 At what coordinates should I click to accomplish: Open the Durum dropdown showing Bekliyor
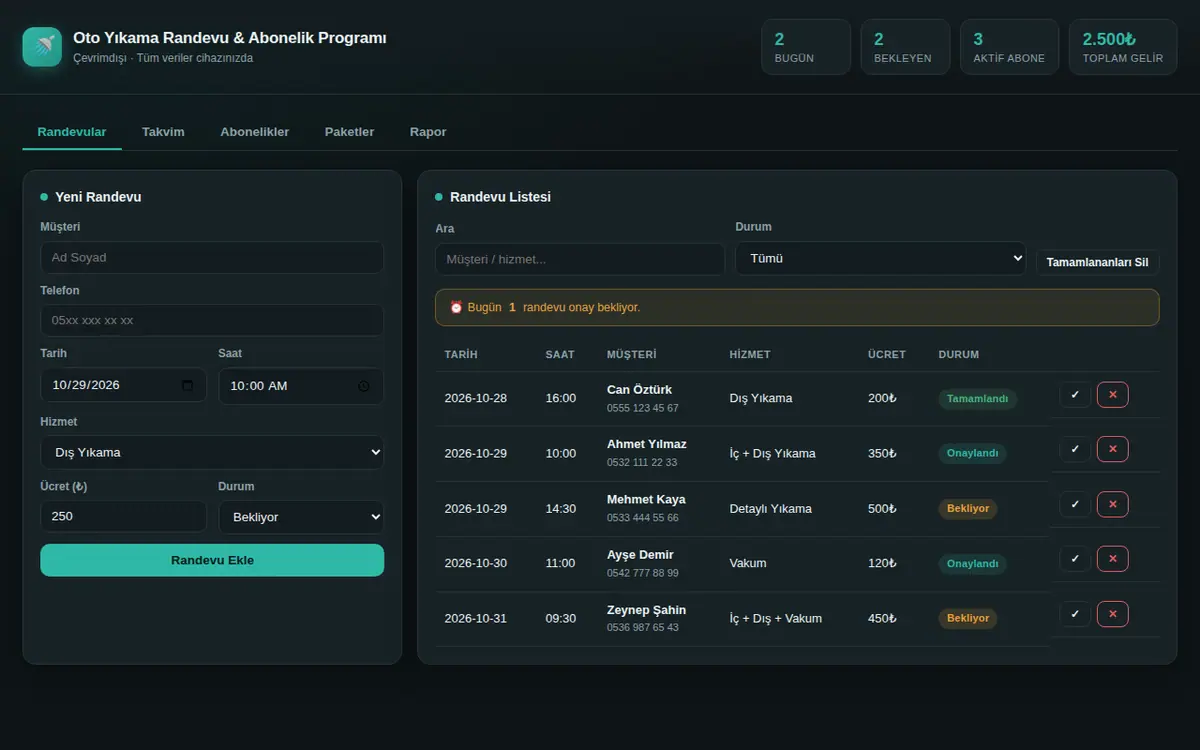[301, 517]
